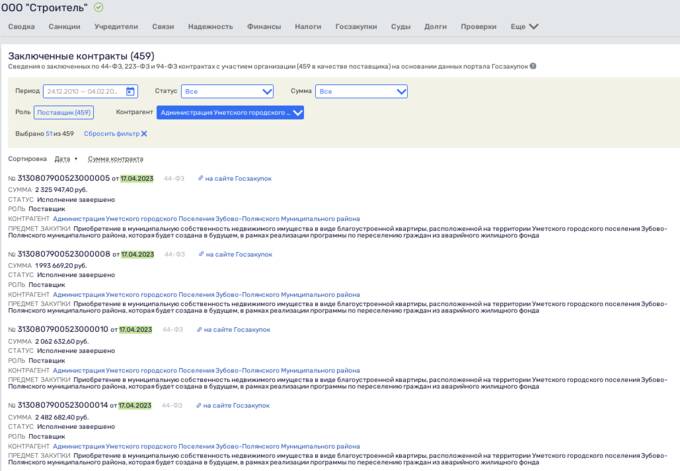Click link icon for contract 3130807900523000008

201,254
